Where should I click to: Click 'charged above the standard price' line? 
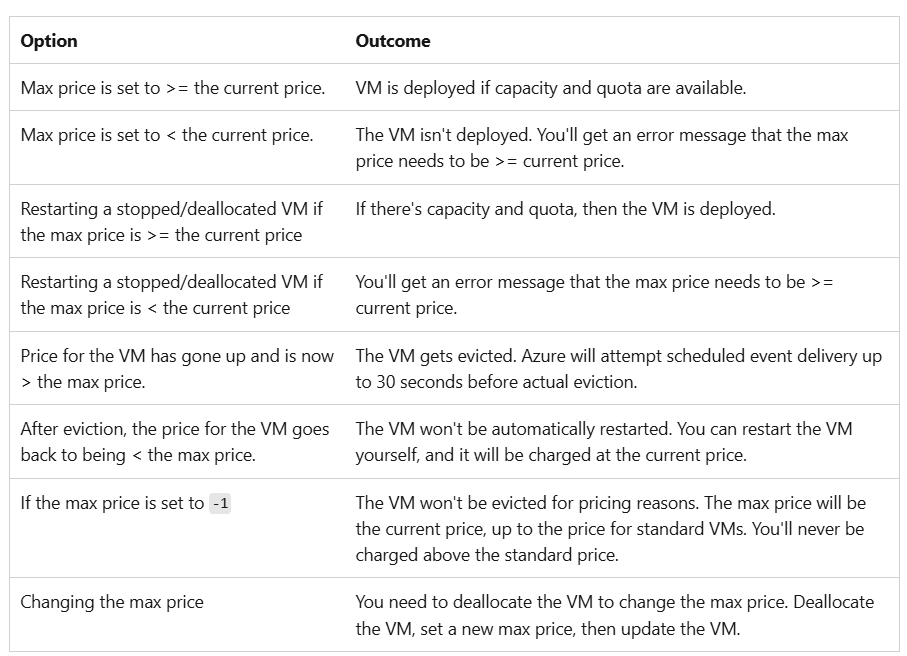click(x=487, y=555)
